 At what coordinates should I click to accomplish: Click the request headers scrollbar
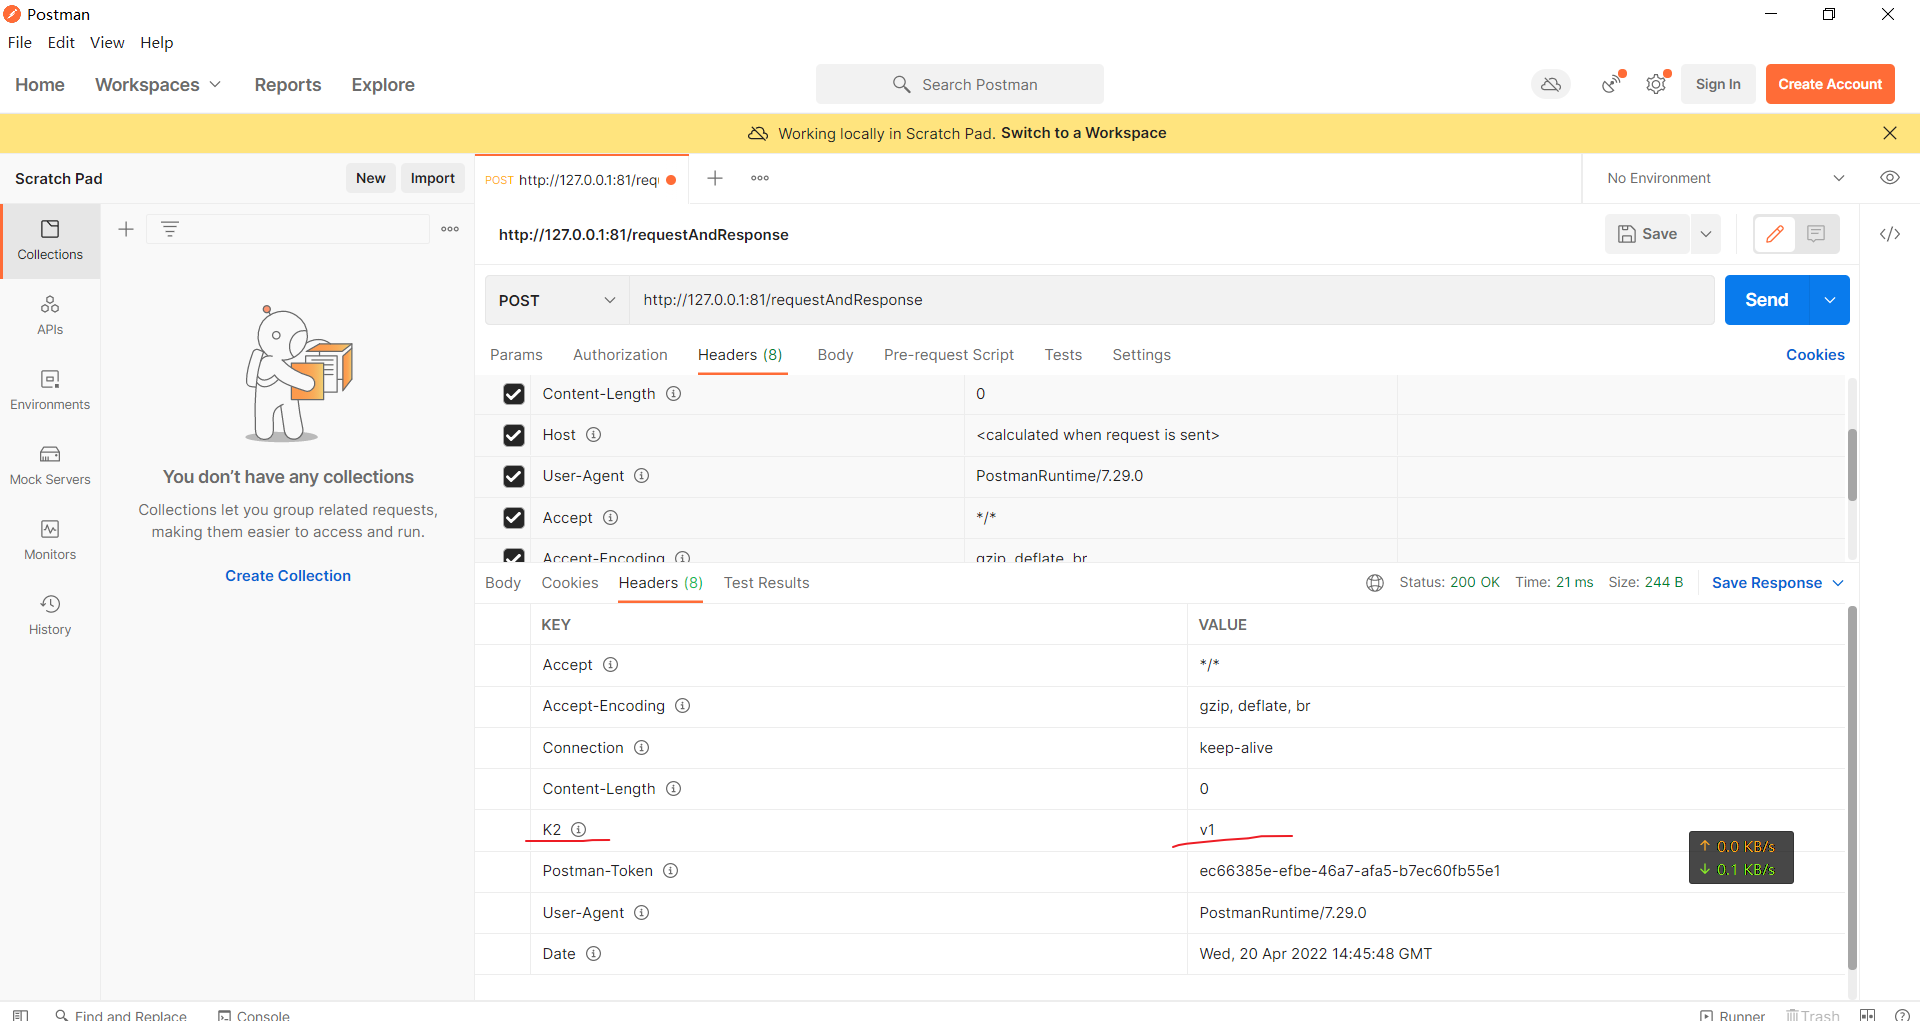click(x=1852, y=465)
